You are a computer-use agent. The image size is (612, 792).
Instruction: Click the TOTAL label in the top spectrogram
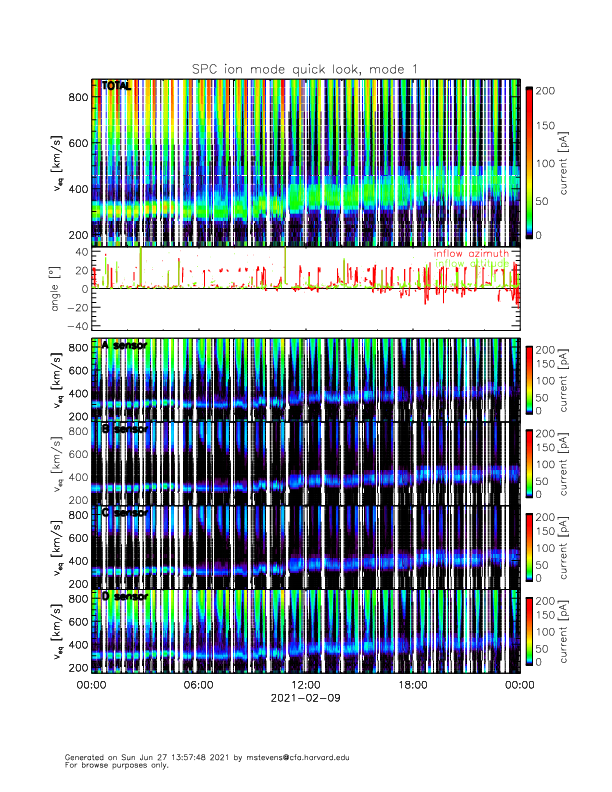tap(116, 87)
